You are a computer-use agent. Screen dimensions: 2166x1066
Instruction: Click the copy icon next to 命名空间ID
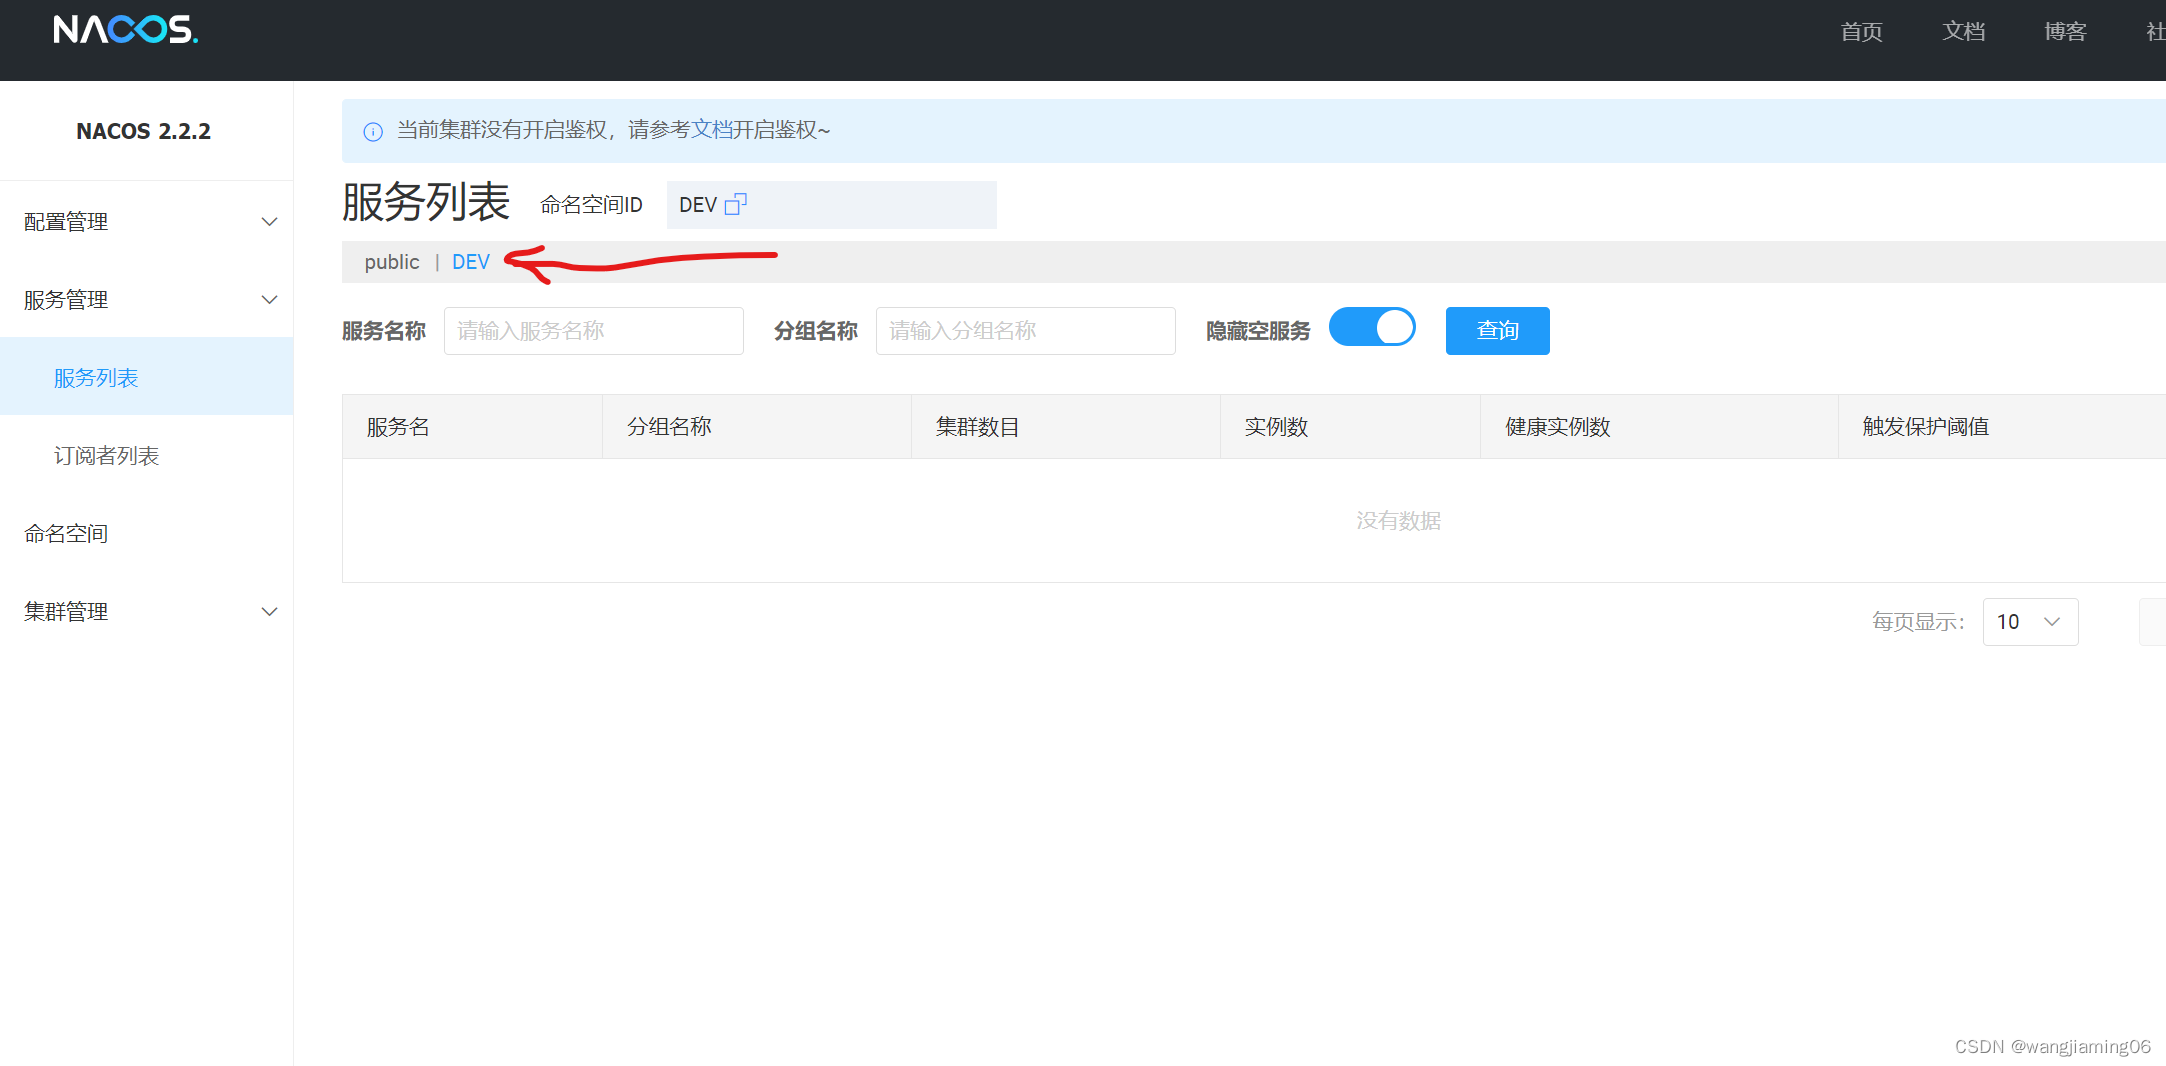coord(737,204)
